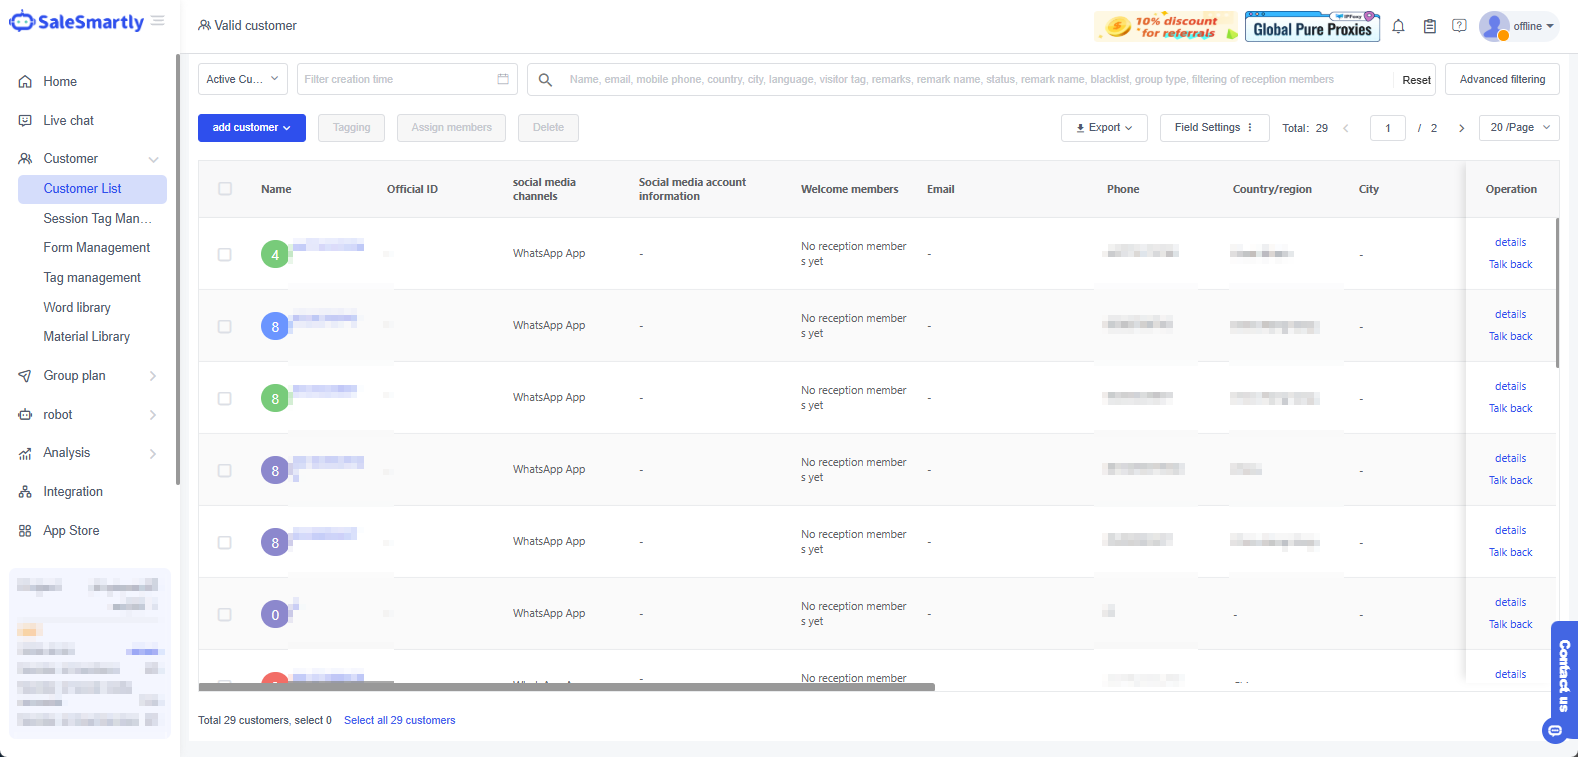Open the help question mark icon
This screenshot has width=1578, height=757.
(x=1459, y=26)
